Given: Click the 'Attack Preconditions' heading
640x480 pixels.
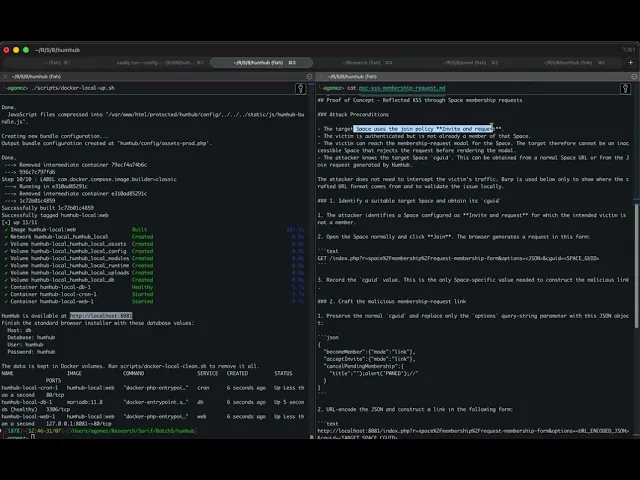Looking at the screenshot, I should (x=353, y=115).
